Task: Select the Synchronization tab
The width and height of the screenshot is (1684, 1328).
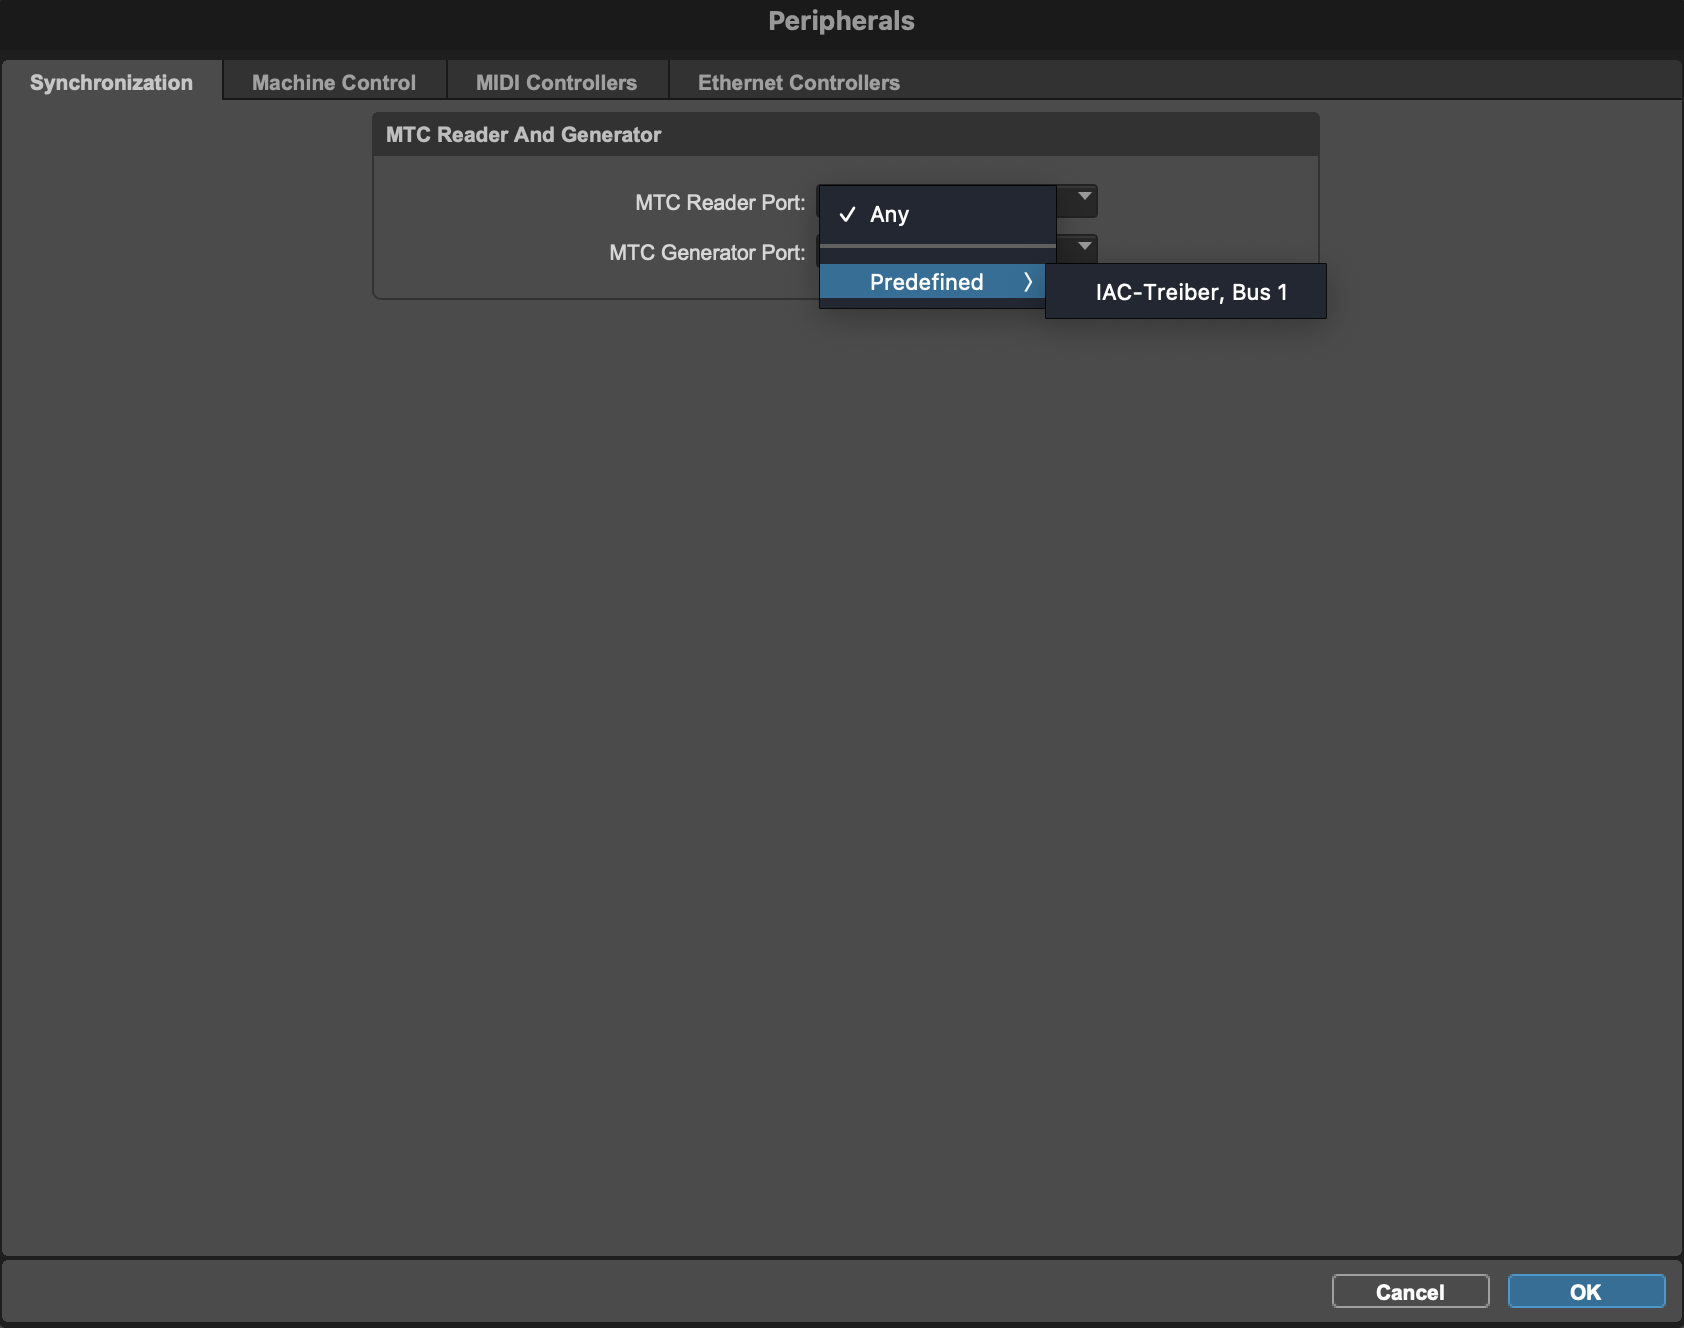Action: click(x=111, y=82)
